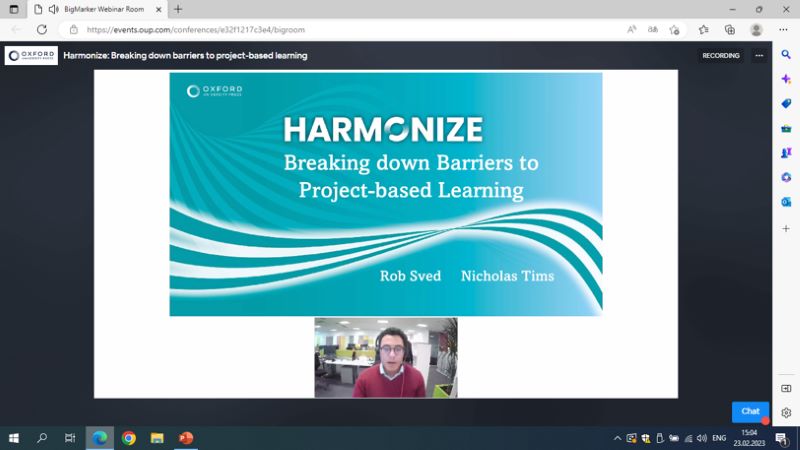
Task: Add this page to favorites
Action: tap(674, 30)
